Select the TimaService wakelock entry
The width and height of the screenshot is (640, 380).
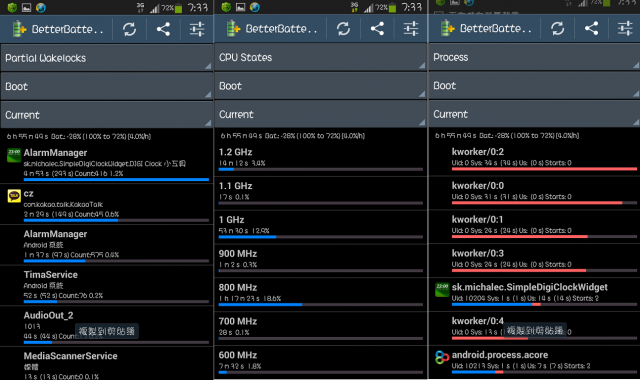[x=107, y=285]
